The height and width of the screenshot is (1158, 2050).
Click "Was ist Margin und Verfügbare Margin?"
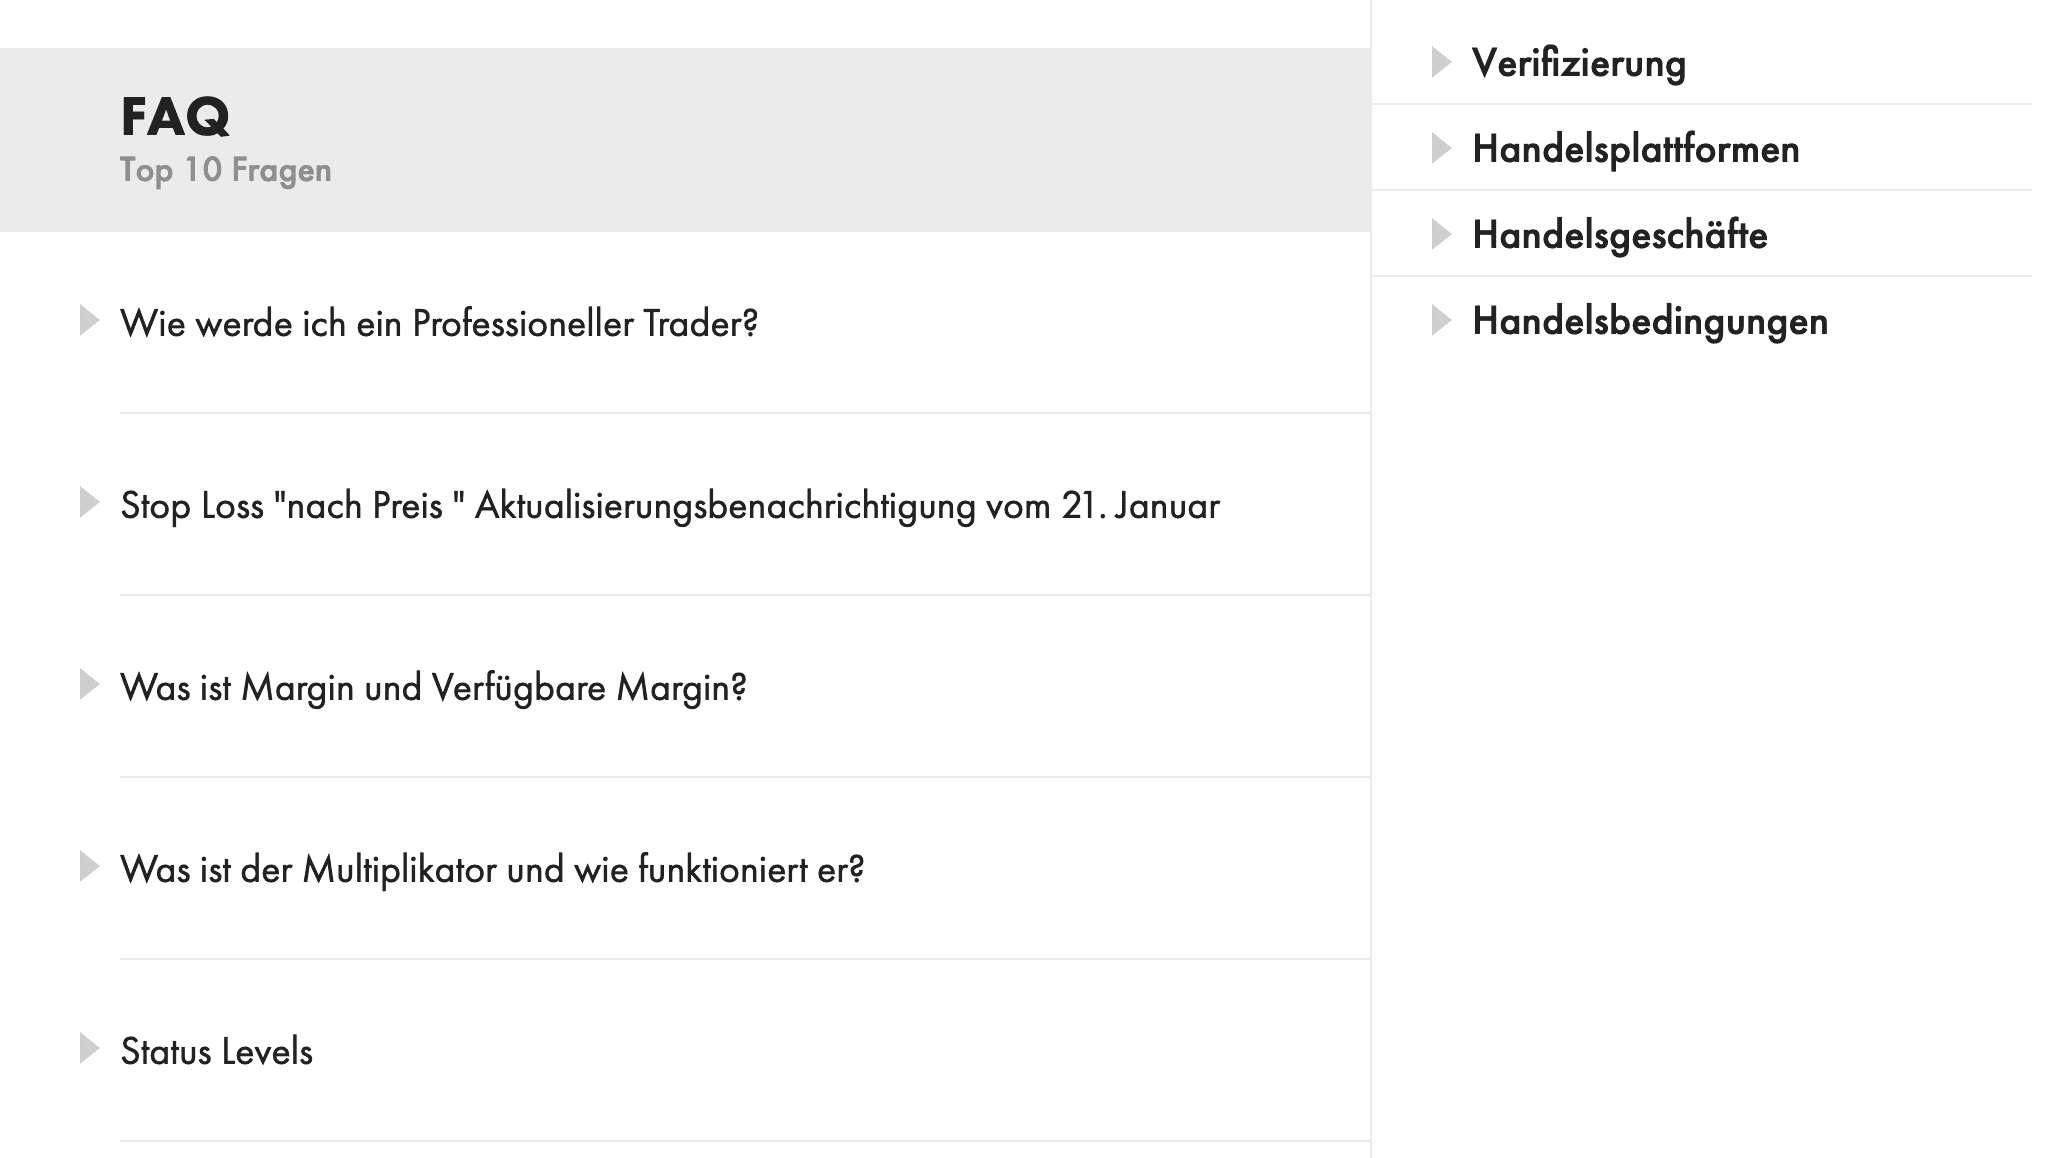[x=433, y=688]
